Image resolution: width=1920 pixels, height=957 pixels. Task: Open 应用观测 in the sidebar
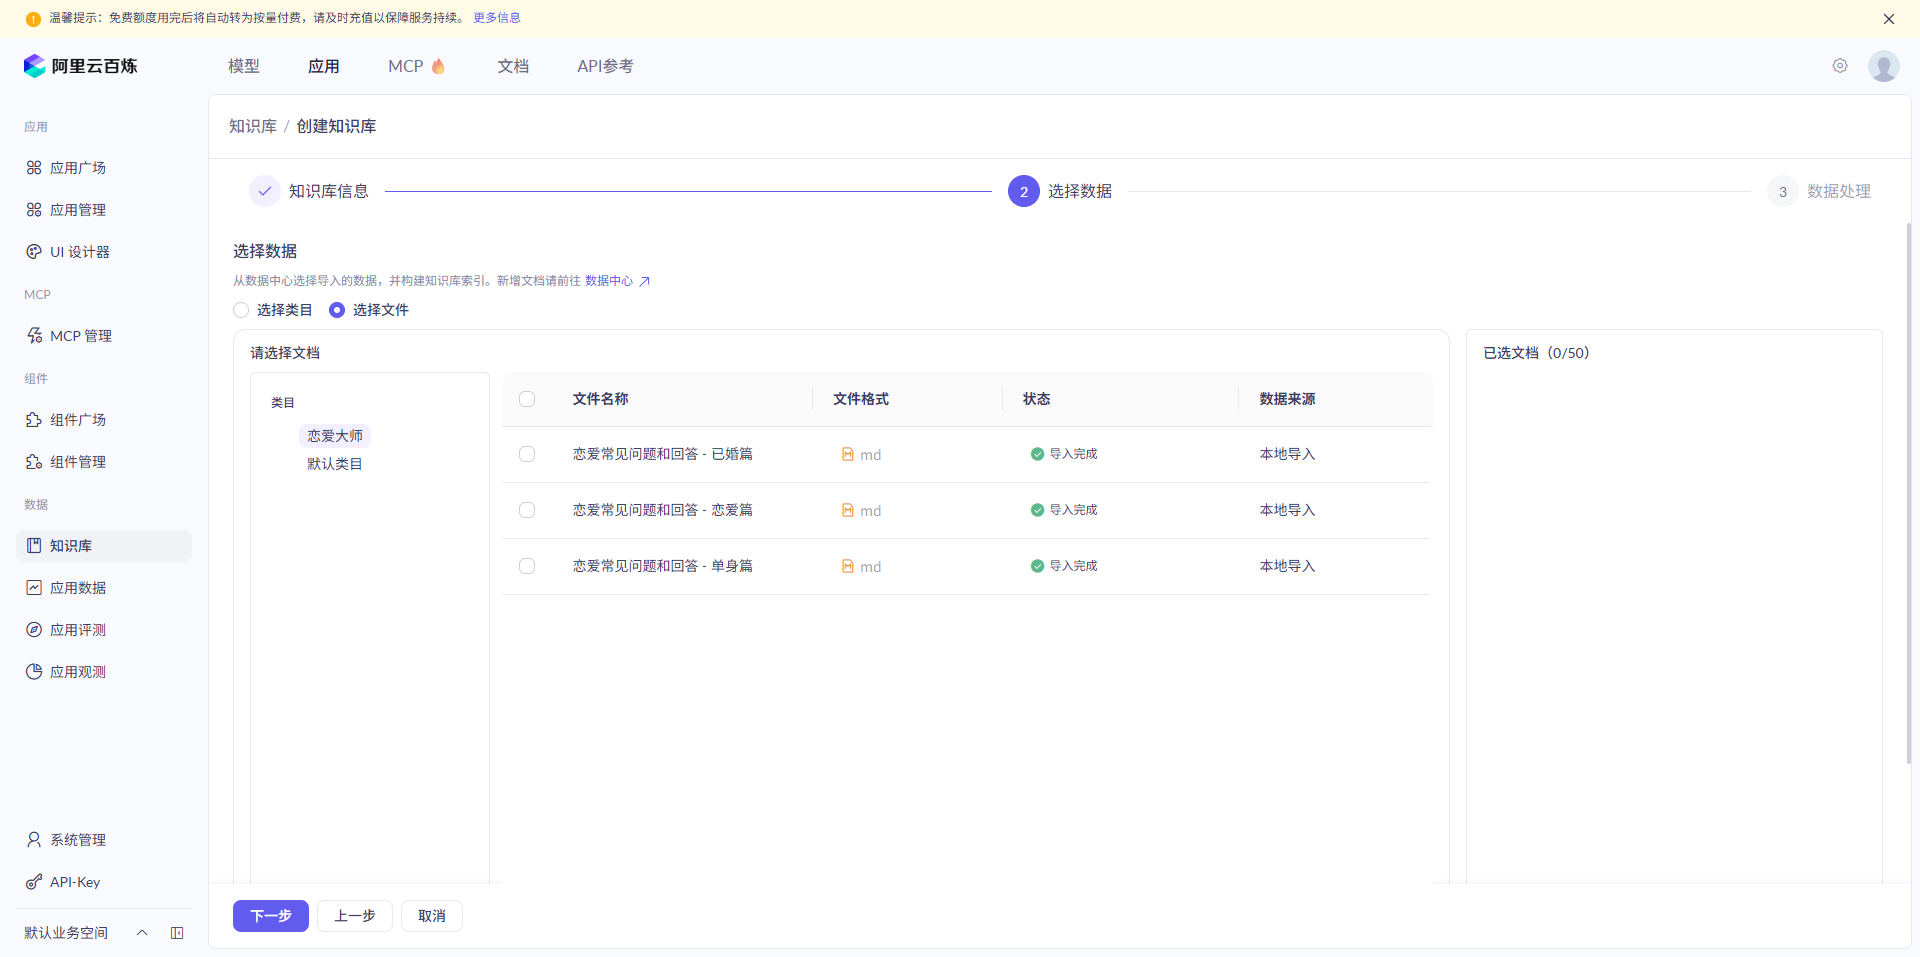coord(77,671)
